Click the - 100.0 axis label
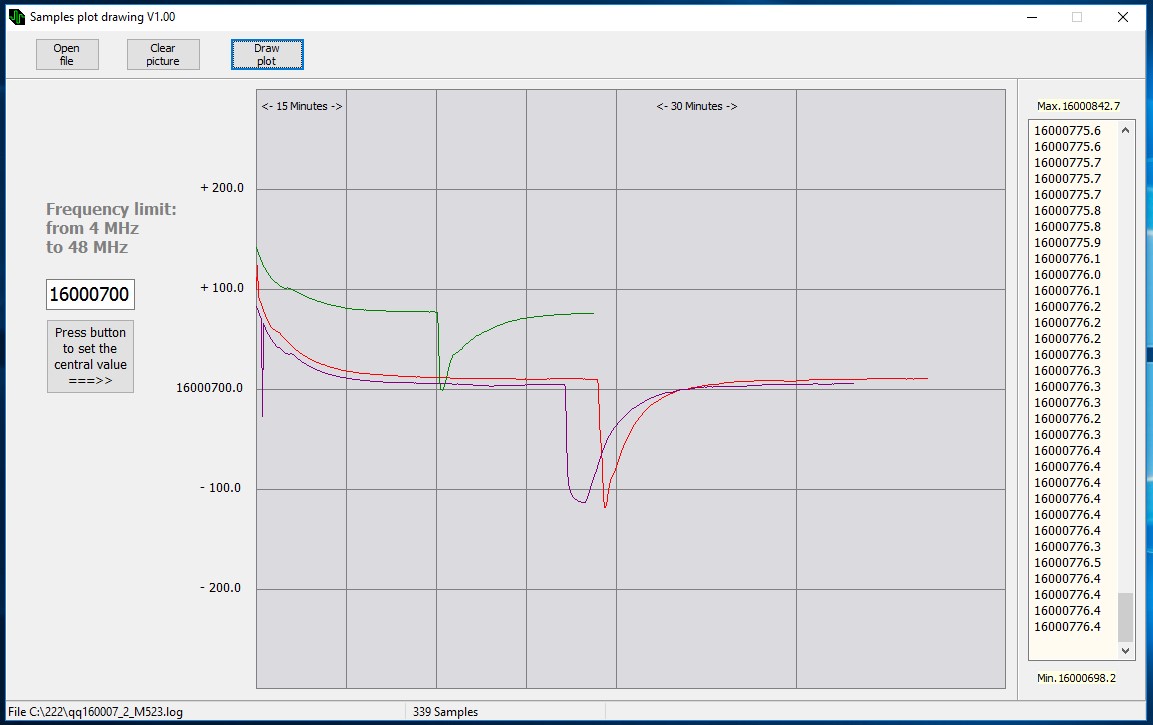 [x=220, y=488]
